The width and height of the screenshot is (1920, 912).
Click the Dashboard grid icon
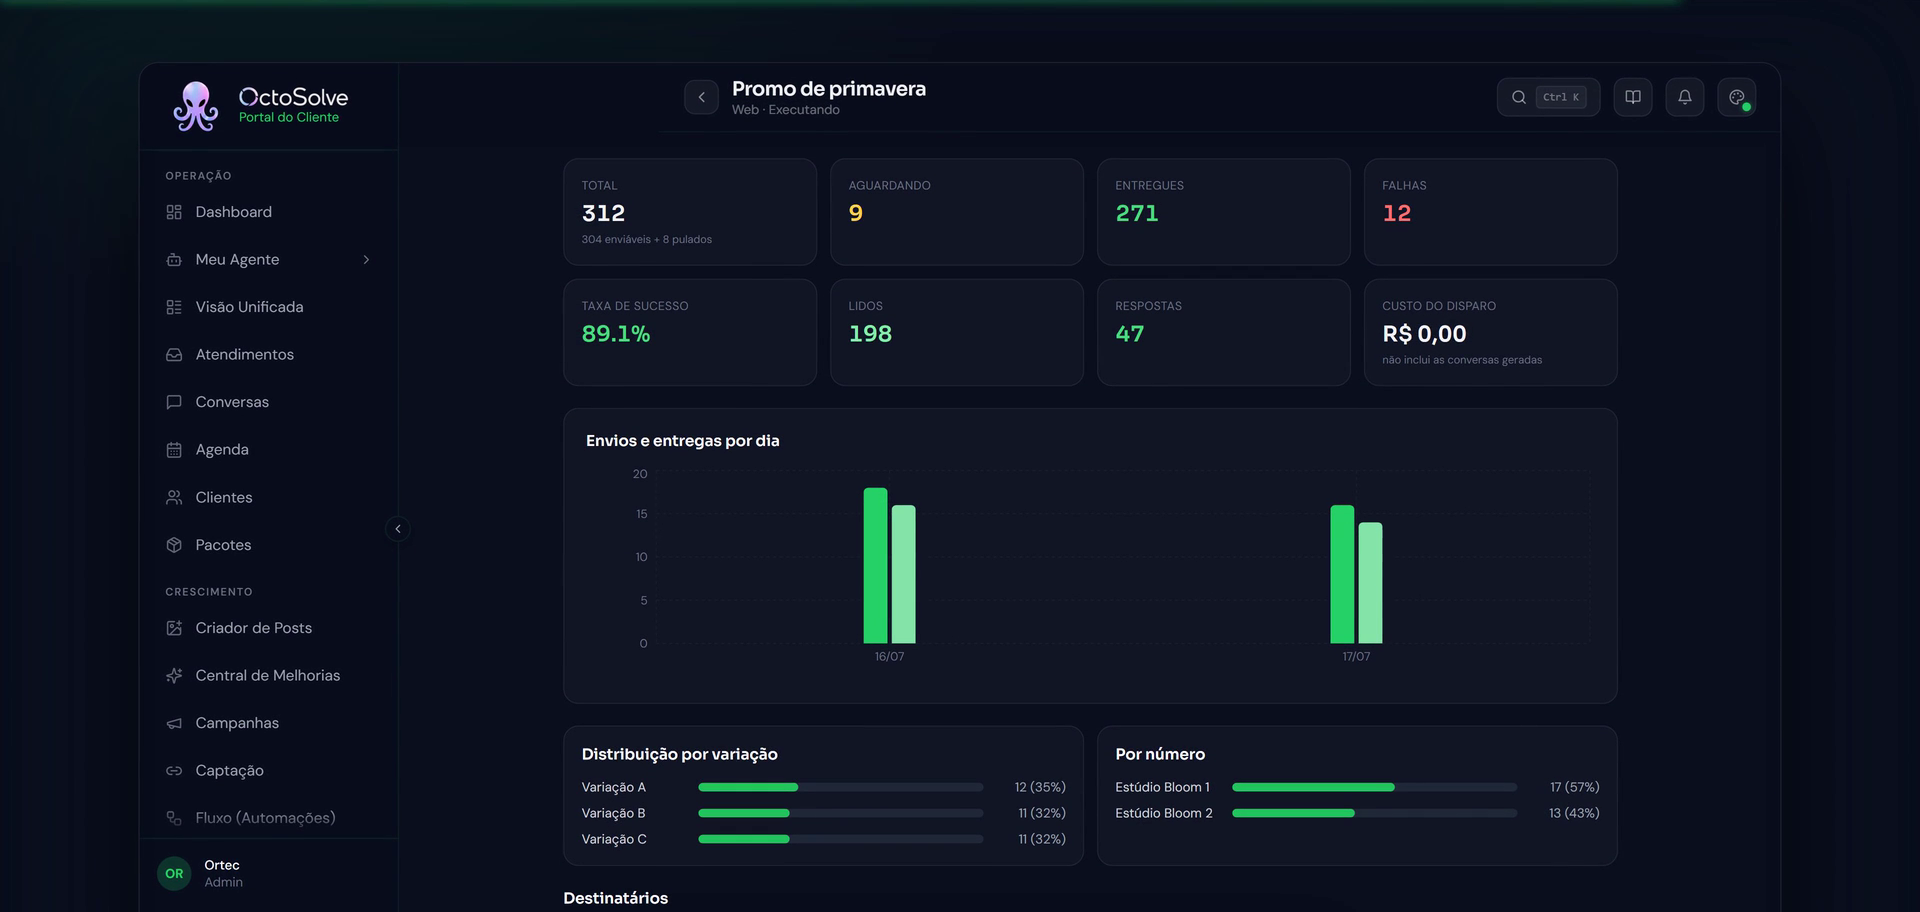pos(174,212)
